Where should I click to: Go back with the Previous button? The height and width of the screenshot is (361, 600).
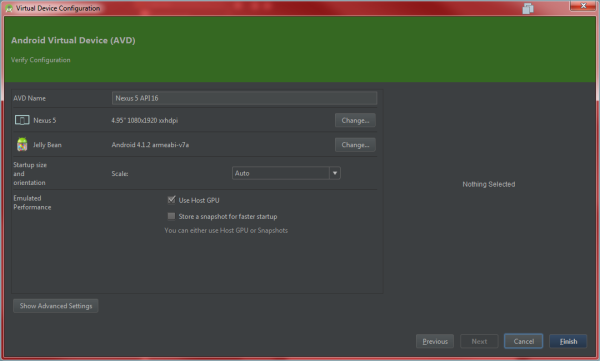coord(435,341)
